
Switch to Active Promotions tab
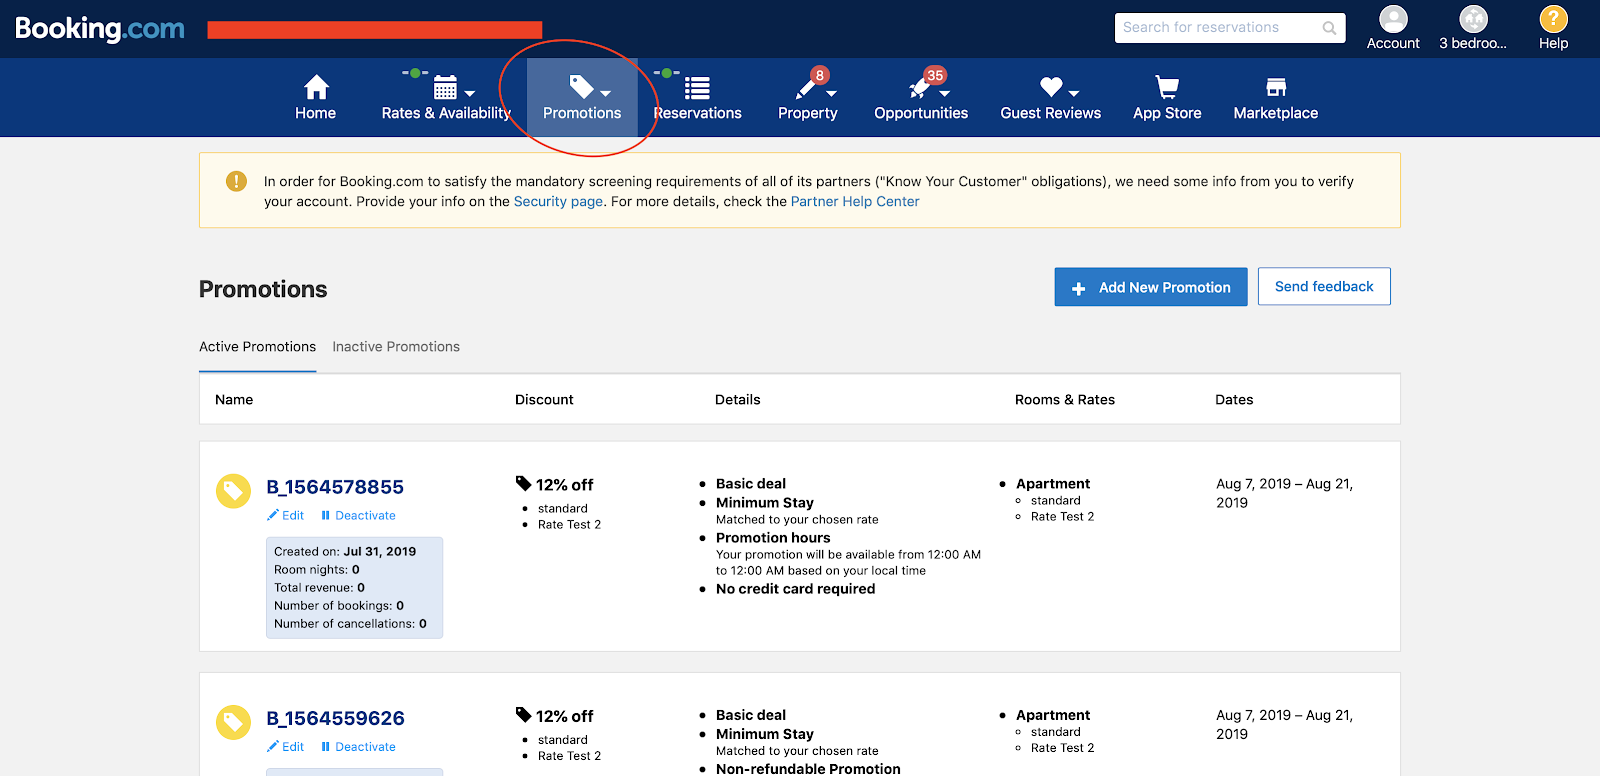click(x=257, y=347)
